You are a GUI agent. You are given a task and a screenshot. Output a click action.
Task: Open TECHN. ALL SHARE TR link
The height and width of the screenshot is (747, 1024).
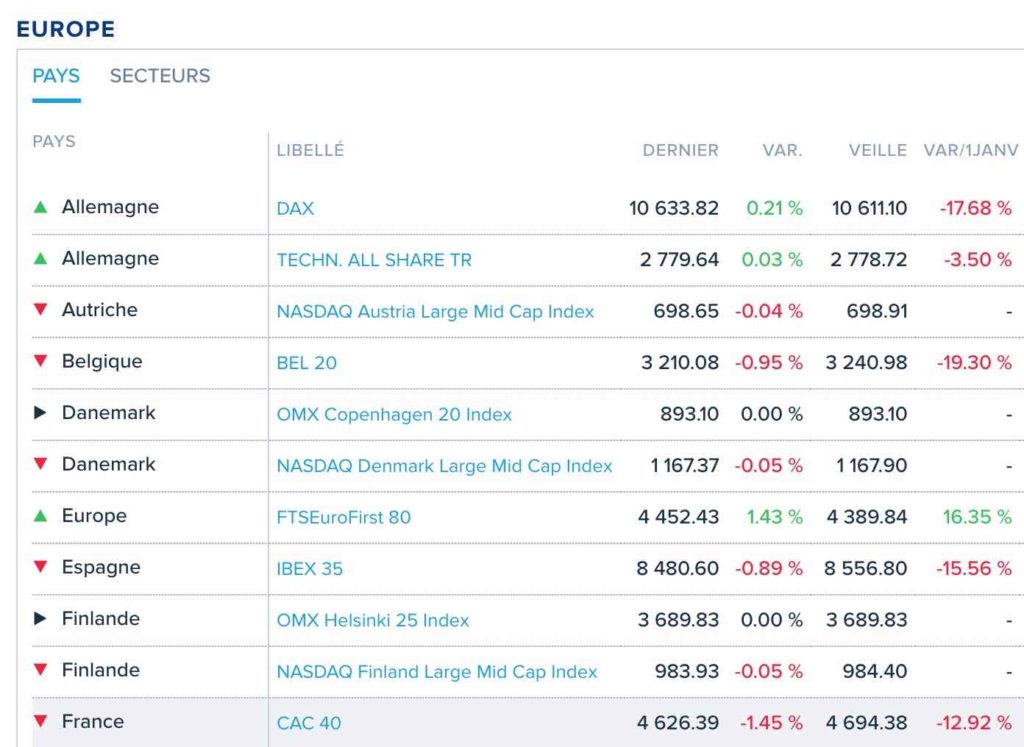click(x=374, y=260)
